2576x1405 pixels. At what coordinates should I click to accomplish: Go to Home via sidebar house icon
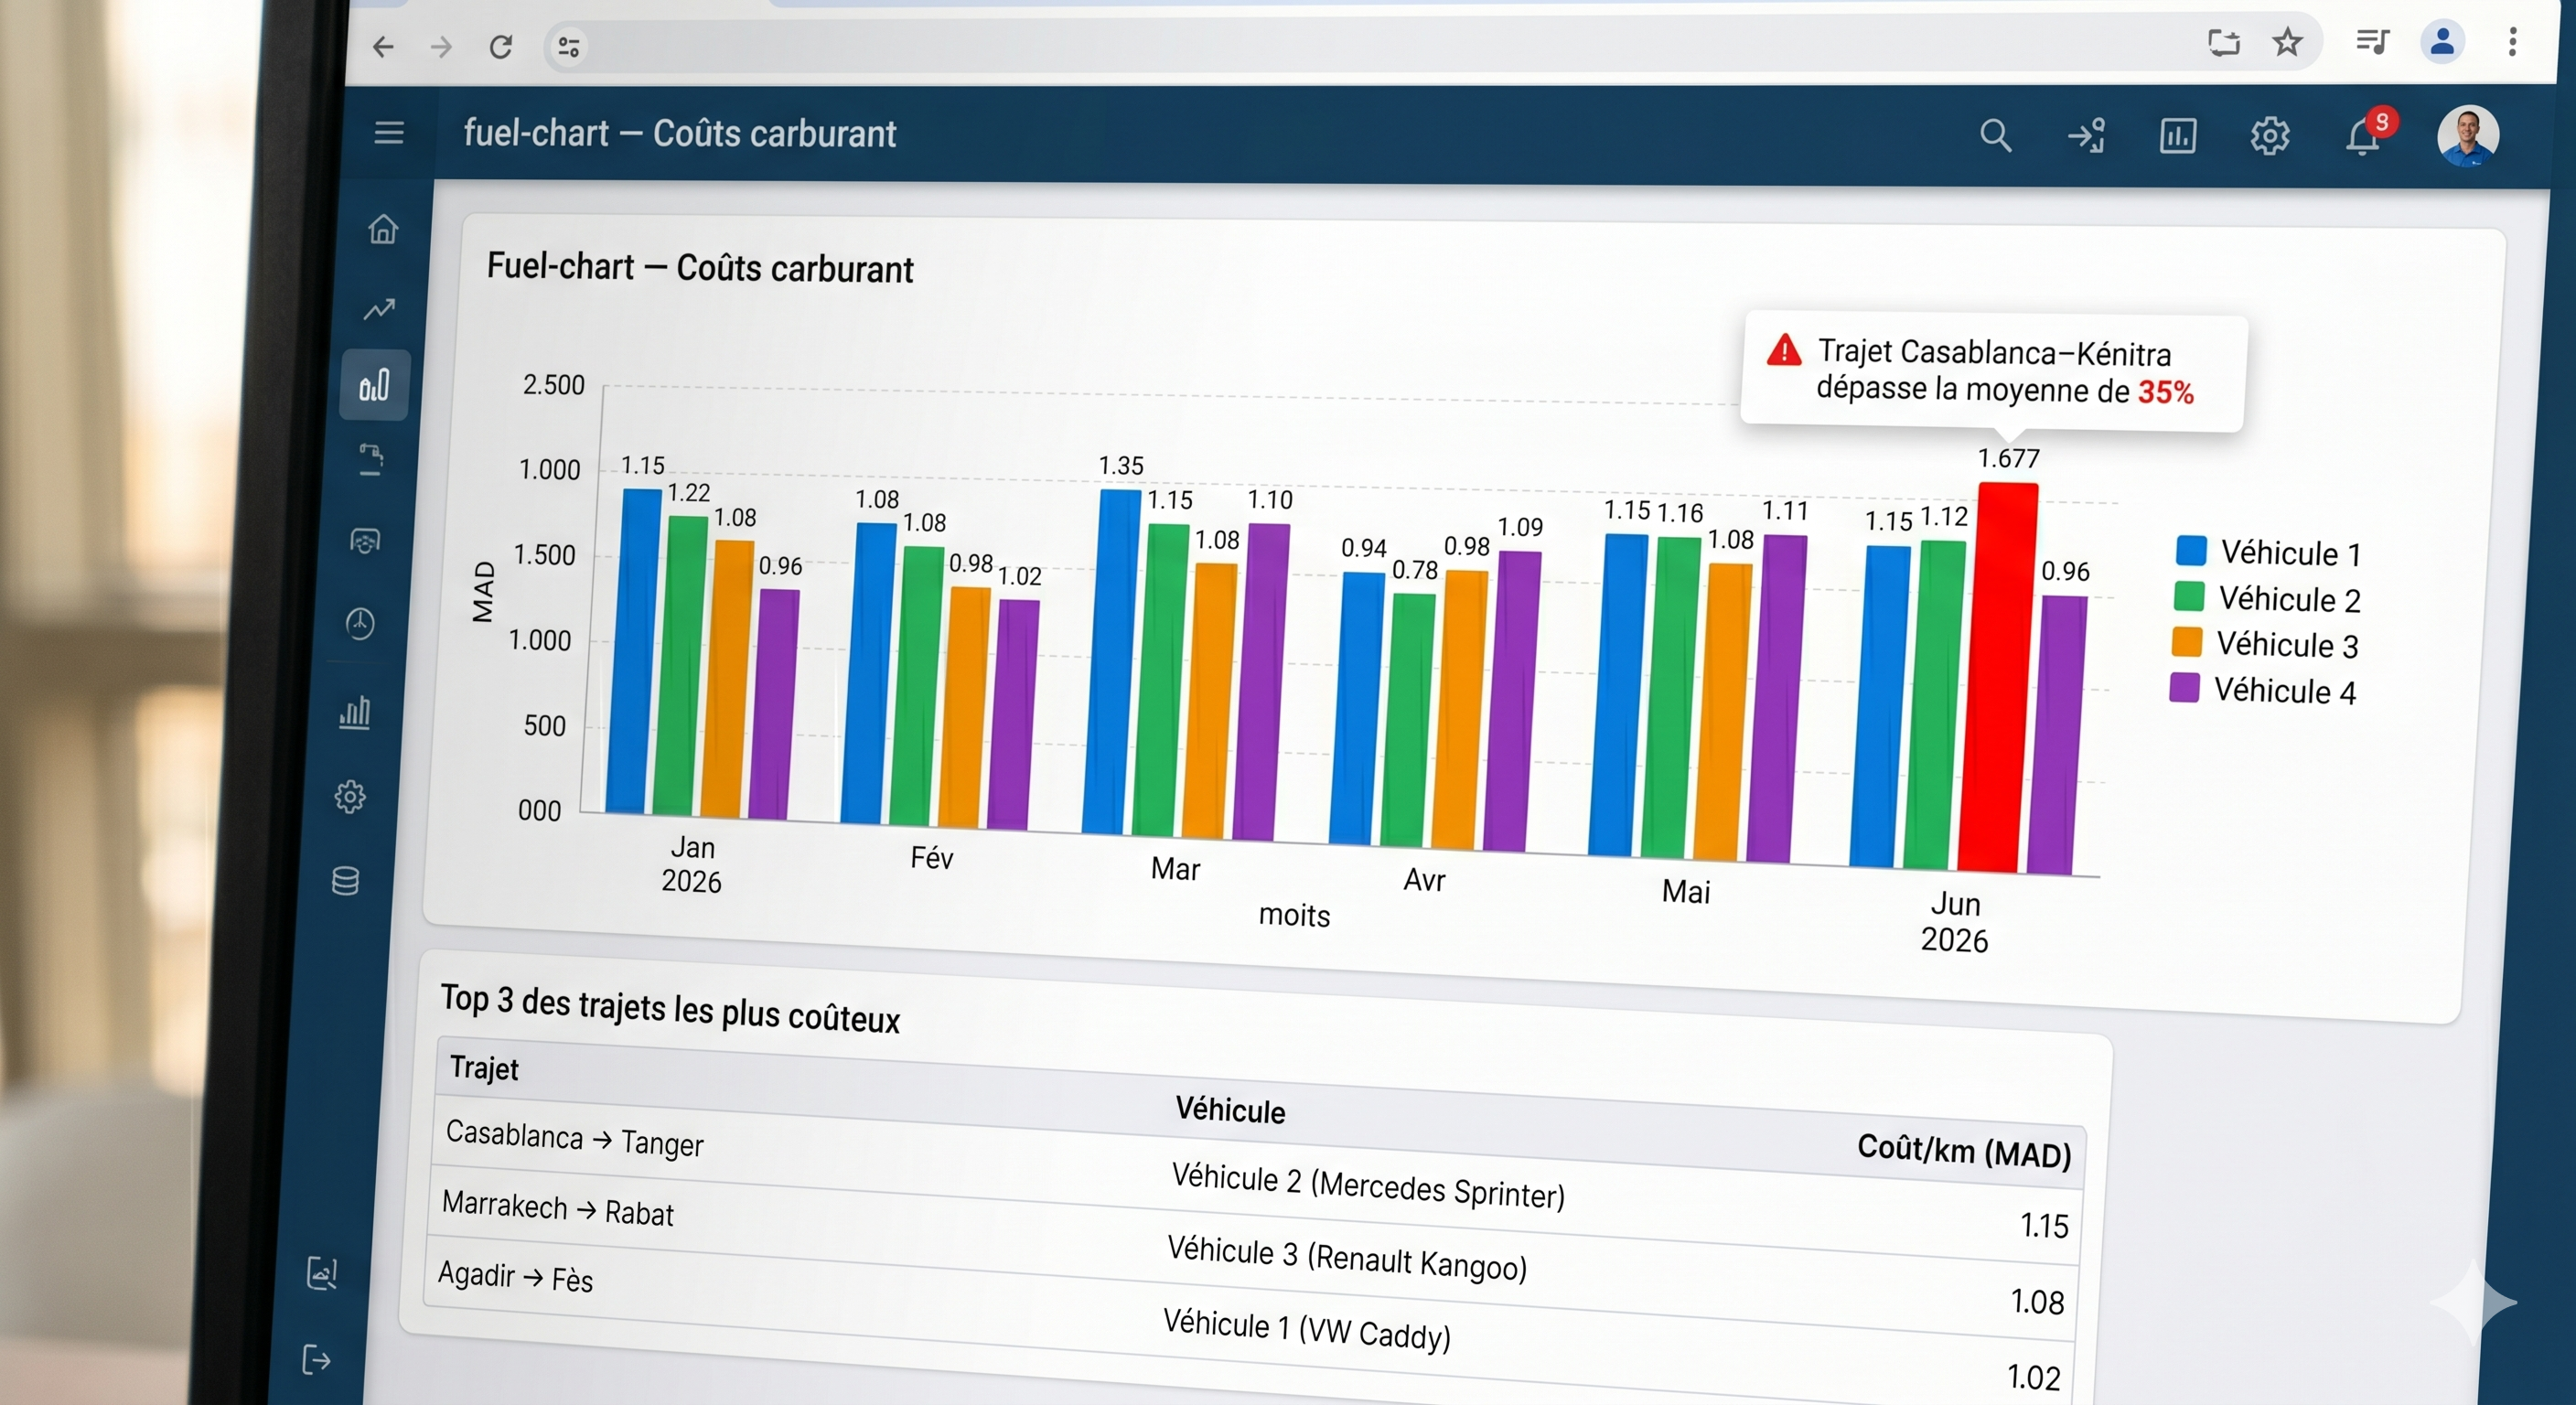coord(382,229)
